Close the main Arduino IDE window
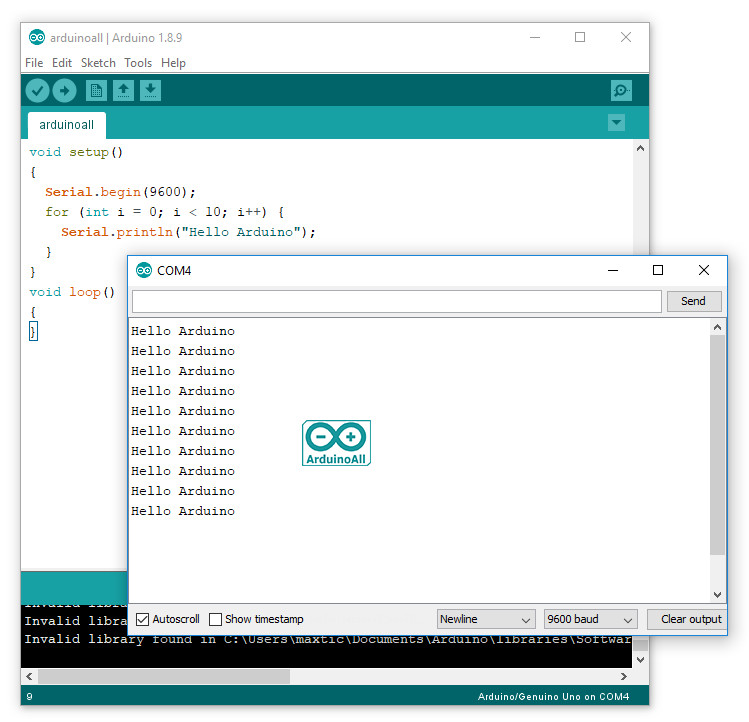749x722 pixels. pos(626,37)
